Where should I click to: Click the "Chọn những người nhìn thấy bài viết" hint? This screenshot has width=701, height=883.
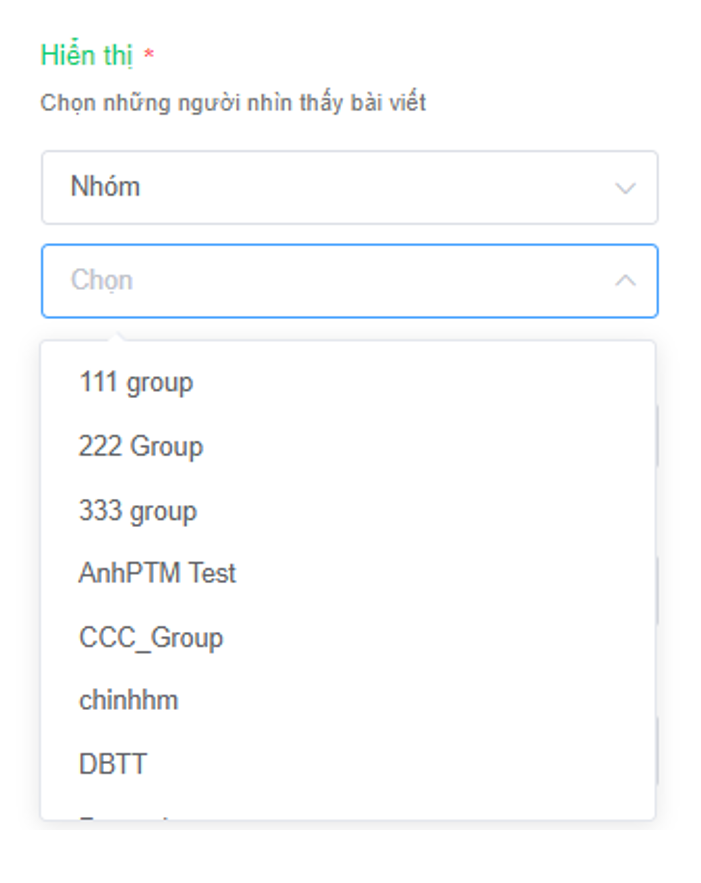(233, 103)
